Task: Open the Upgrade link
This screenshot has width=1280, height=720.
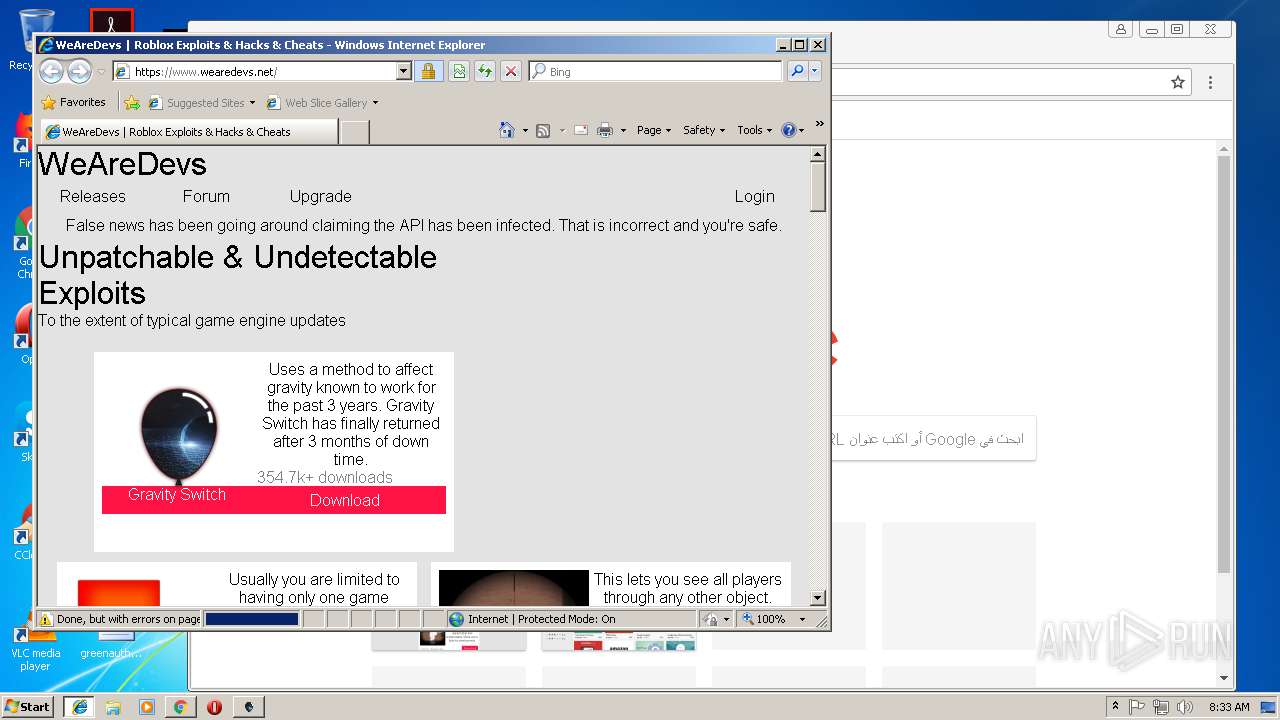Action: click(320, 196)
